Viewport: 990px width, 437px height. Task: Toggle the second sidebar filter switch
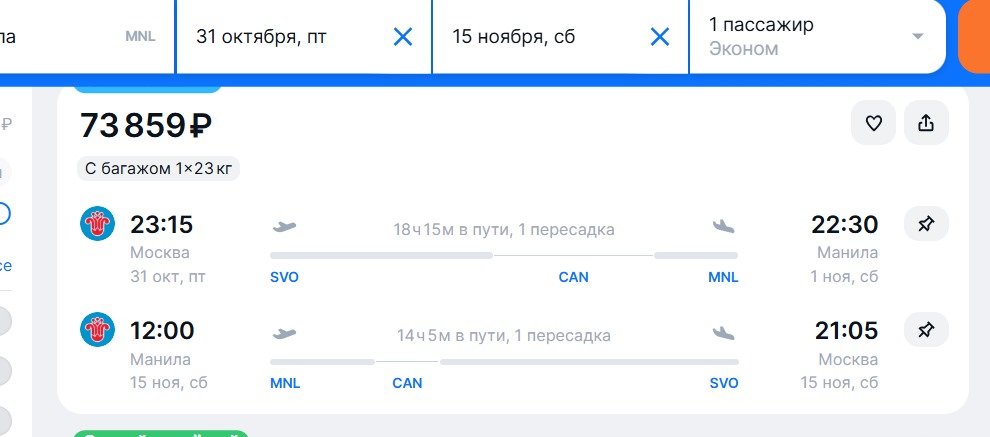click(5, 370)
